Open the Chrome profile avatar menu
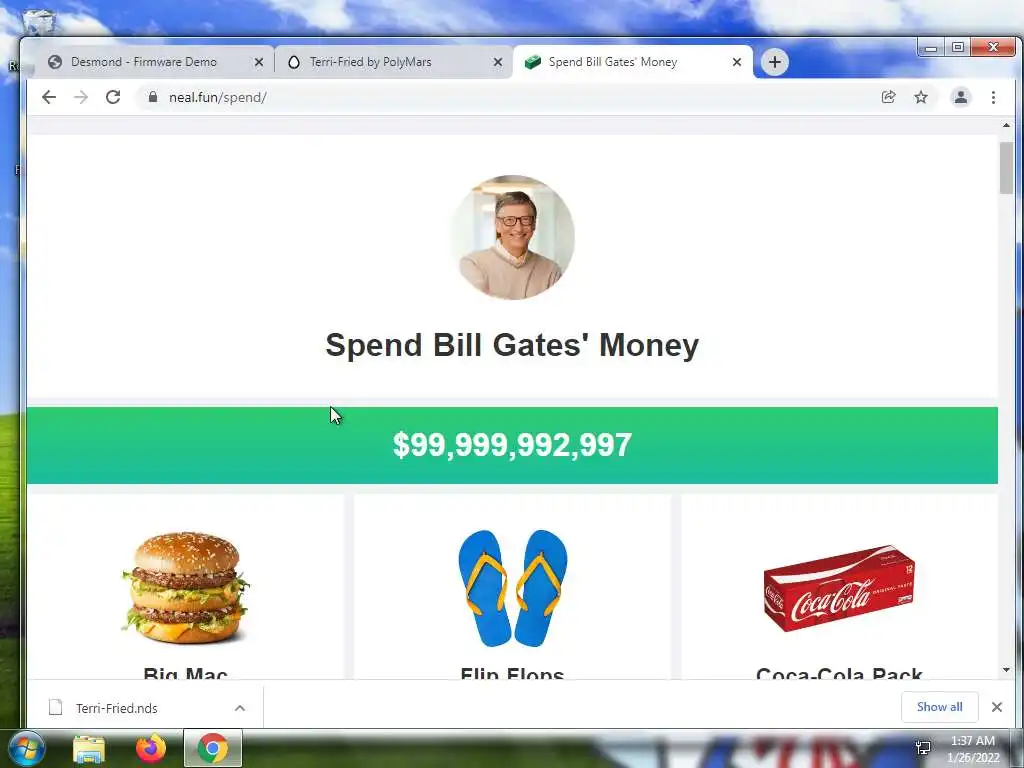 pyautogui.click(x=961, y=97)
